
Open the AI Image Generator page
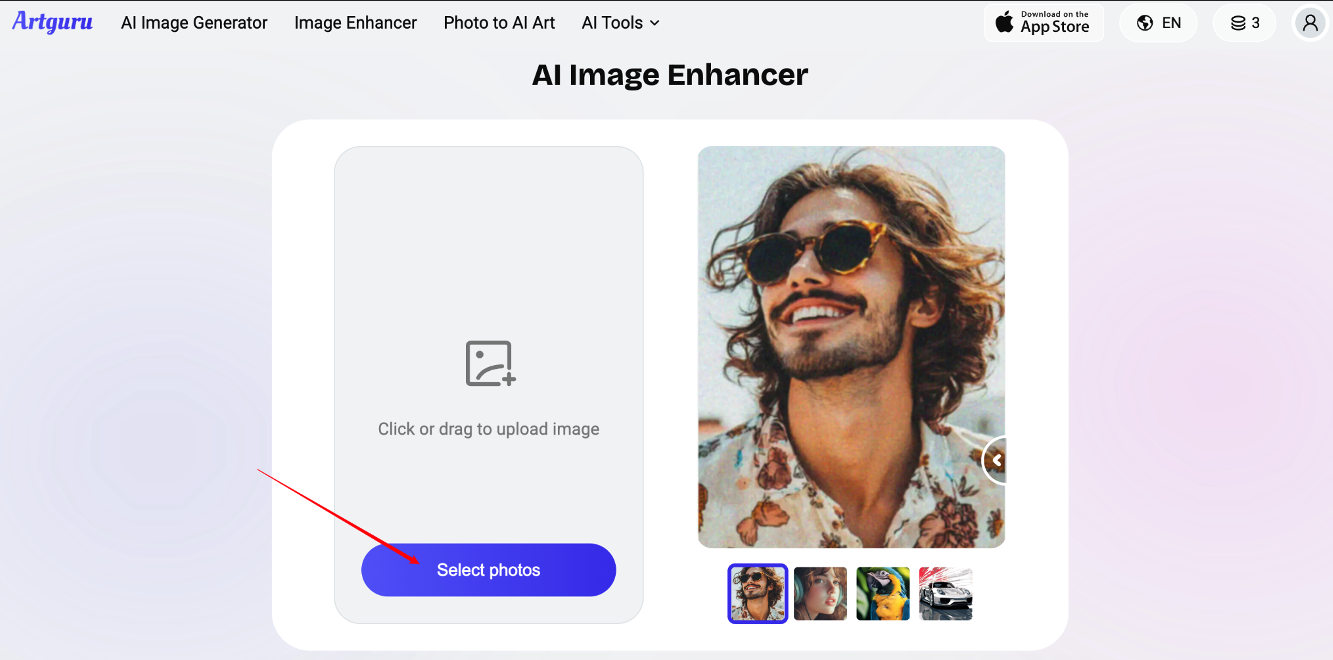(x=194, y=22)
